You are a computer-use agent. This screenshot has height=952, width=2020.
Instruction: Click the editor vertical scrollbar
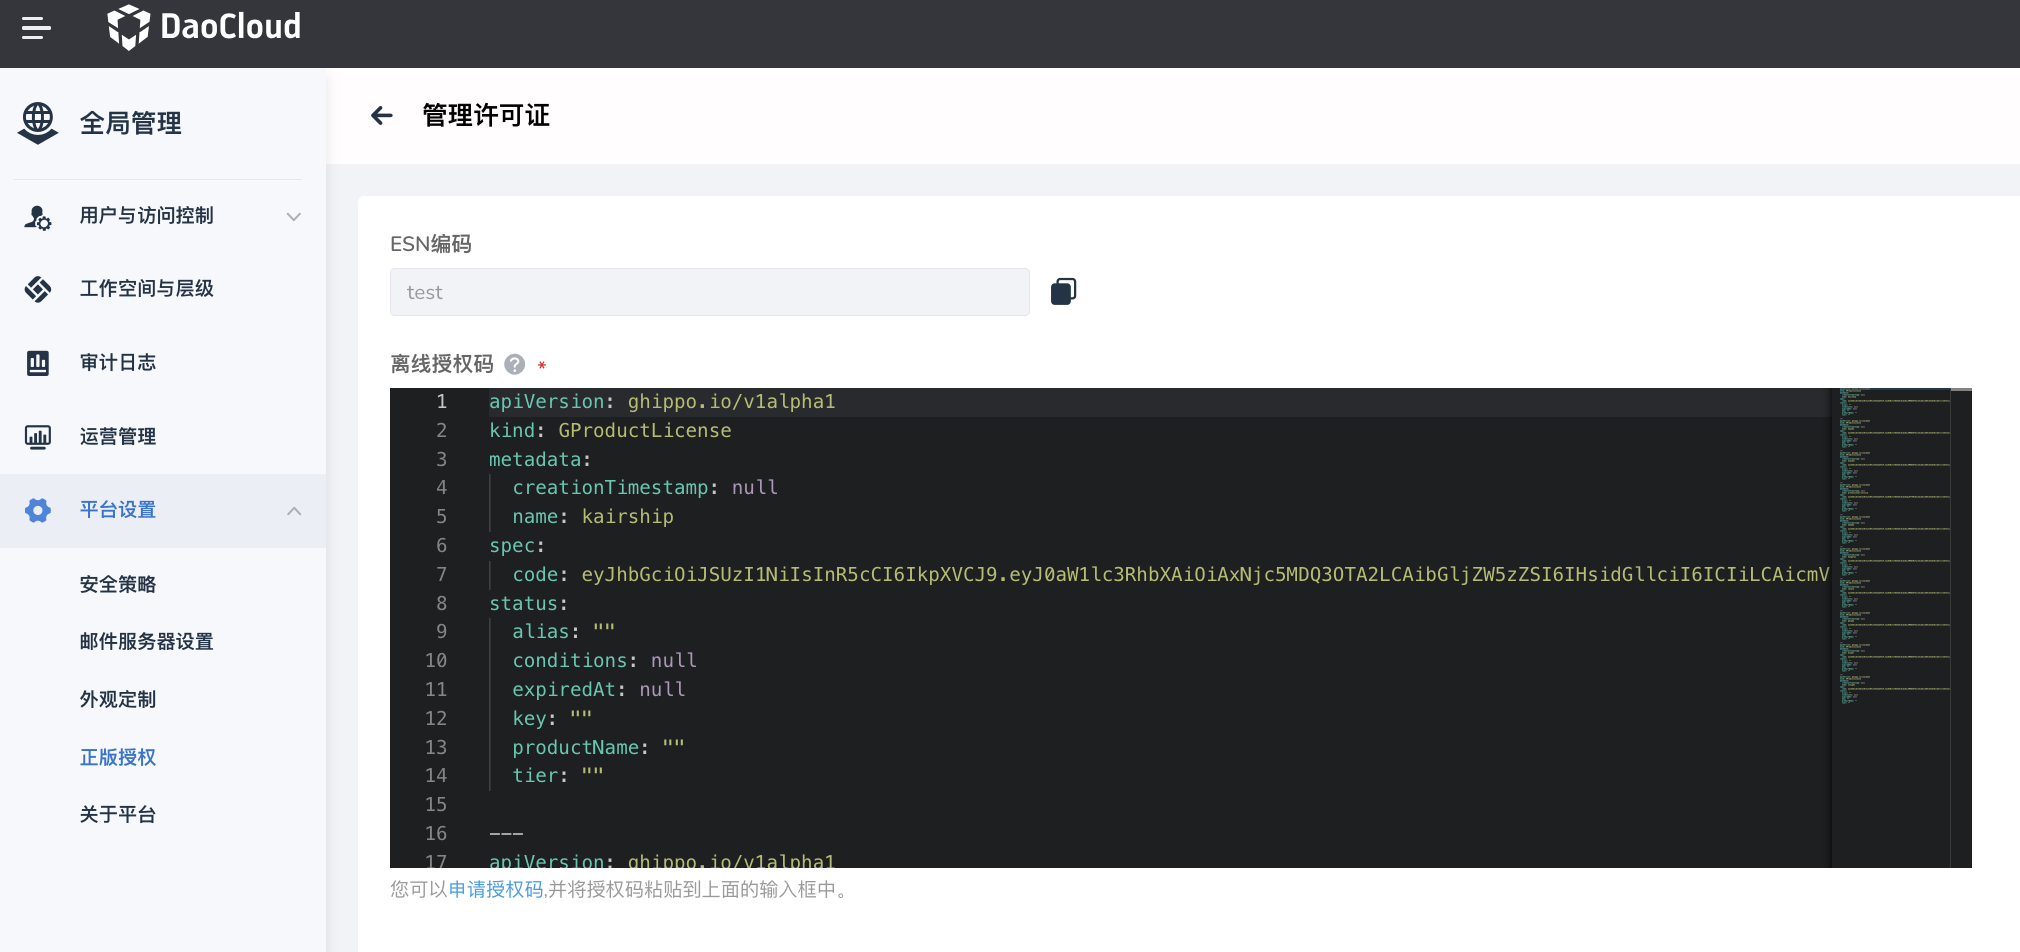click(1961, 628)
